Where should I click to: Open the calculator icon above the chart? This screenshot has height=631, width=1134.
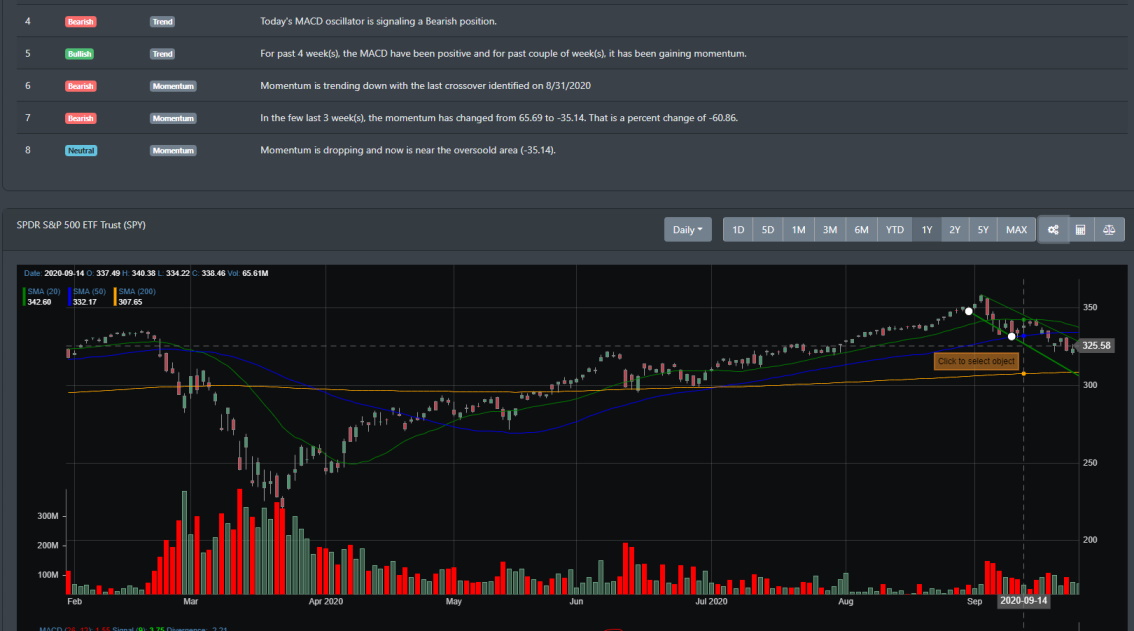pyautogui.click(x=1080, y=230)
